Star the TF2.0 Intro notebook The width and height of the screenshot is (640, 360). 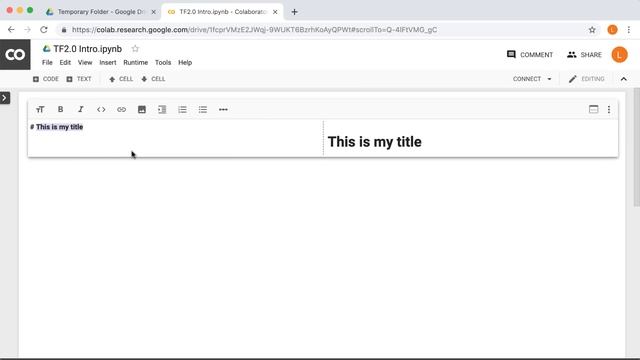coord(135,49)
